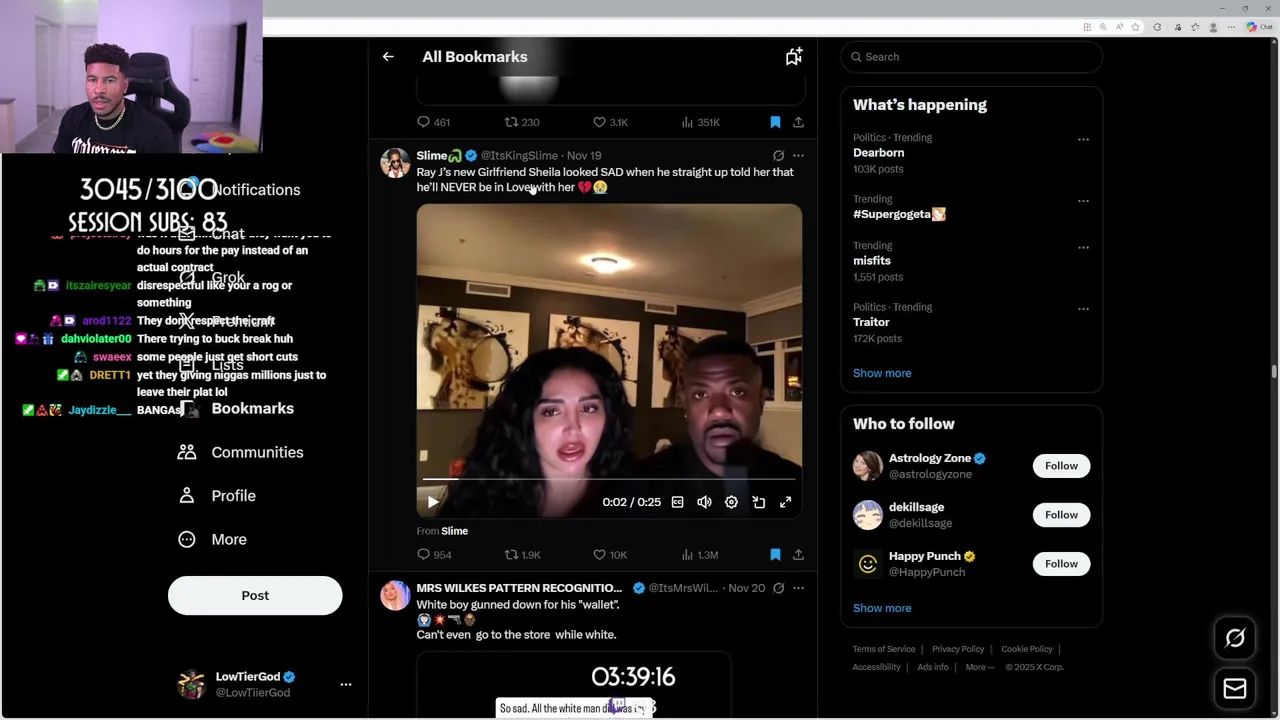The height and width of the screenshot is (720, 1280).
Task: Open the Notifications menu item
Action: pos(240,190)
